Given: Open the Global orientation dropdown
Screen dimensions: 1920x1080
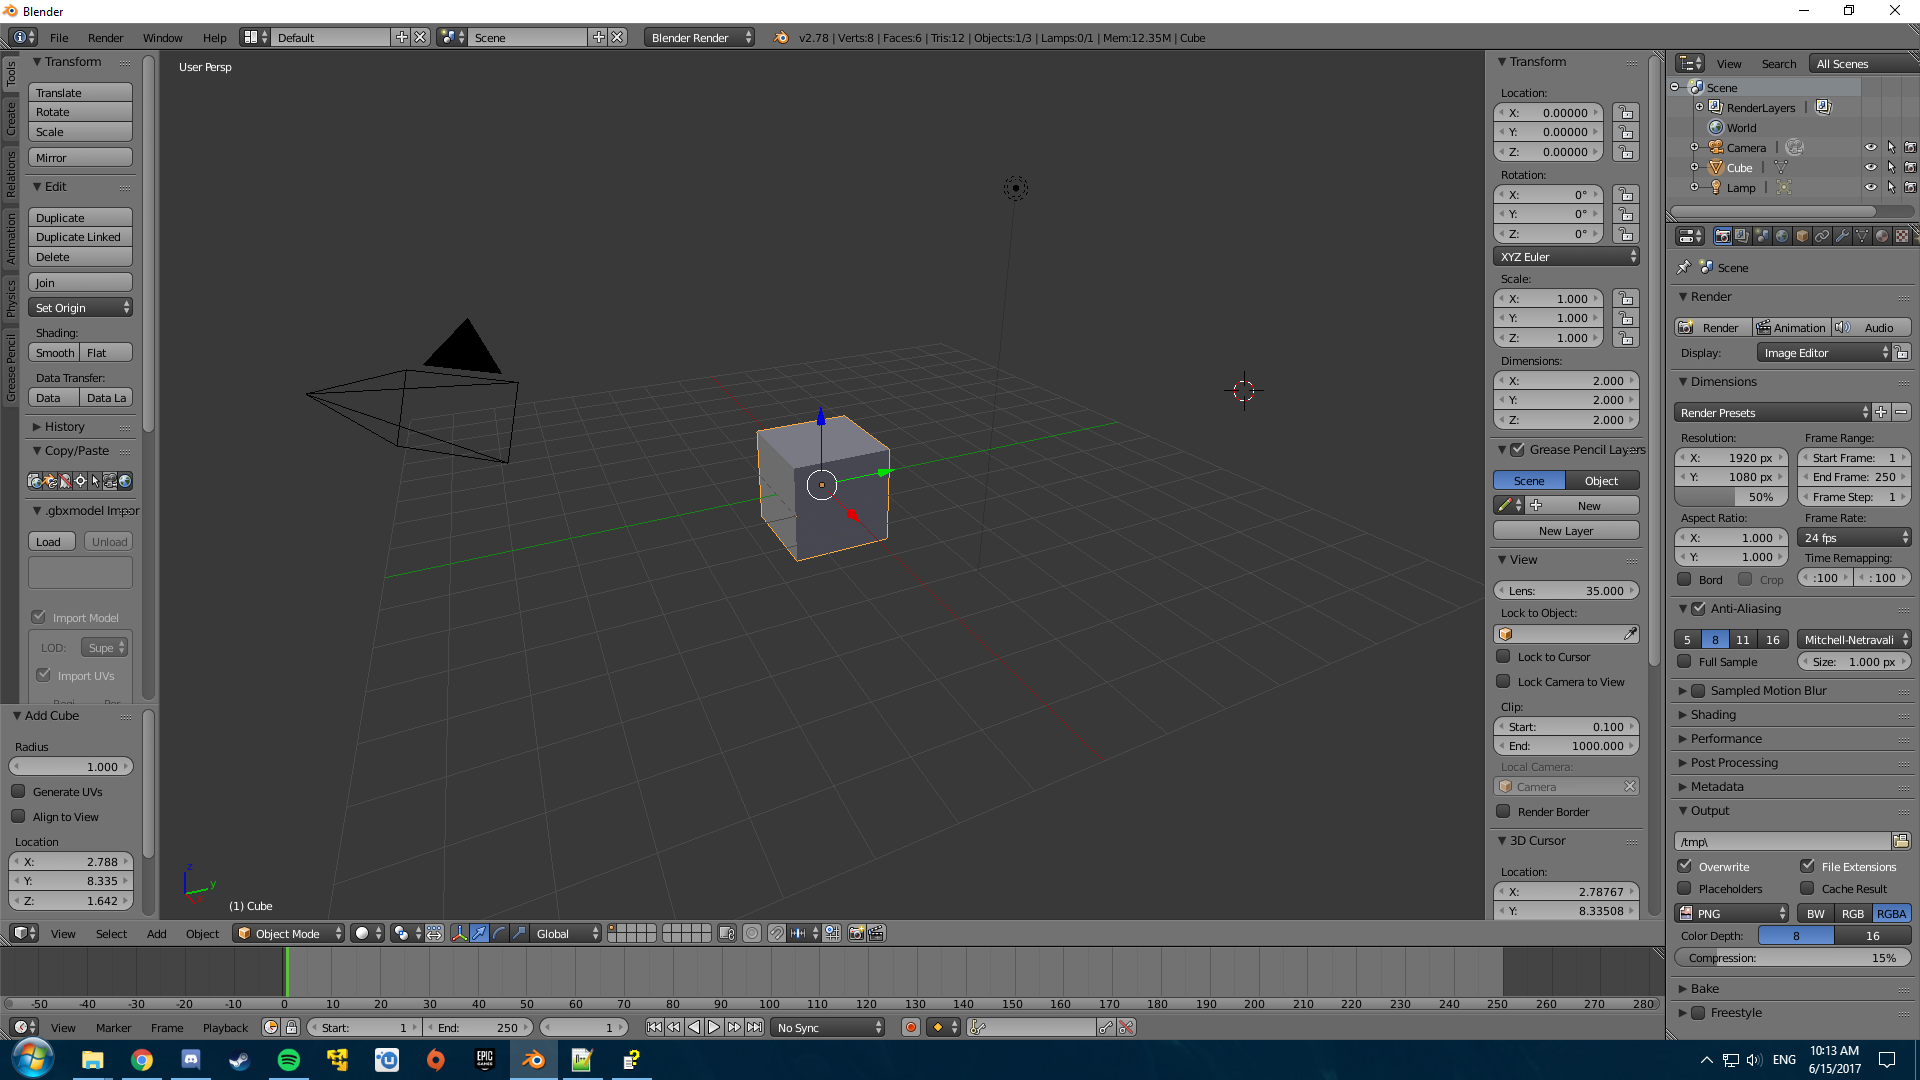Looking at the screenshot, I should 566,933.
